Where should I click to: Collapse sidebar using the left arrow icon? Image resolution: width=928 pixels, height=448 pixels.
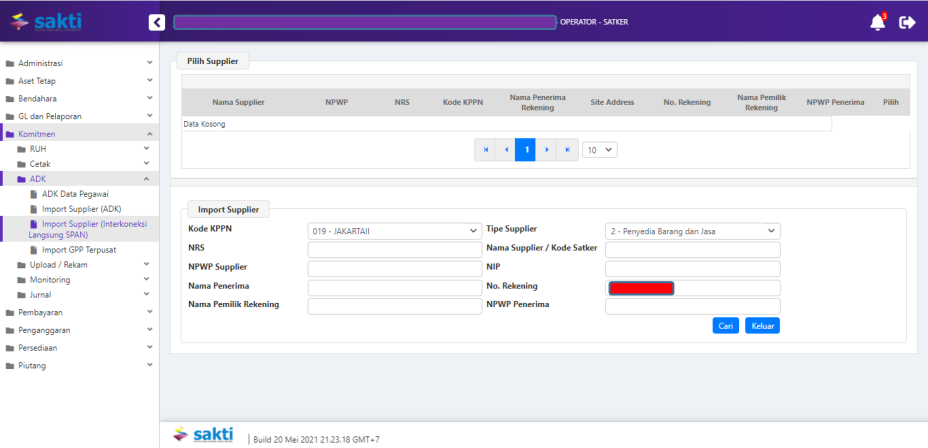click(157, 22)
